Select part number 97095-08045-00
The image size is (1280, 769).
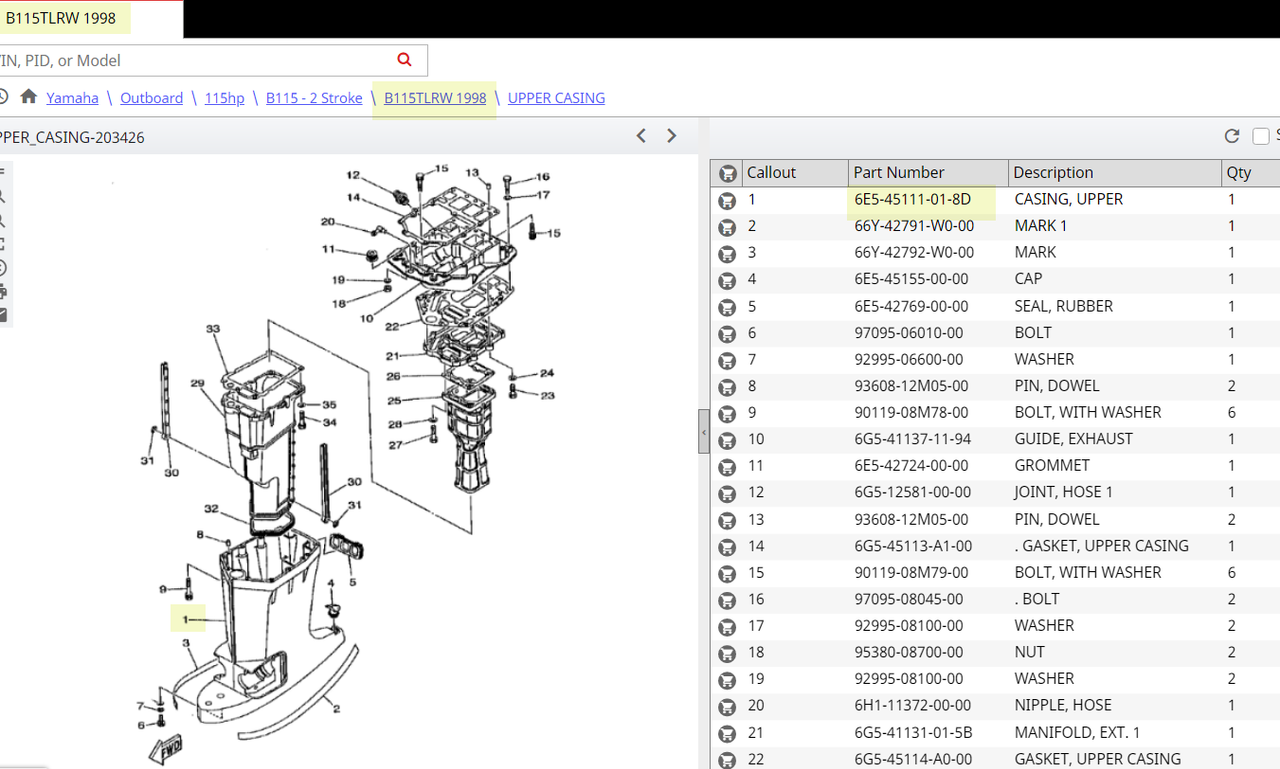(x=909, y=599)
